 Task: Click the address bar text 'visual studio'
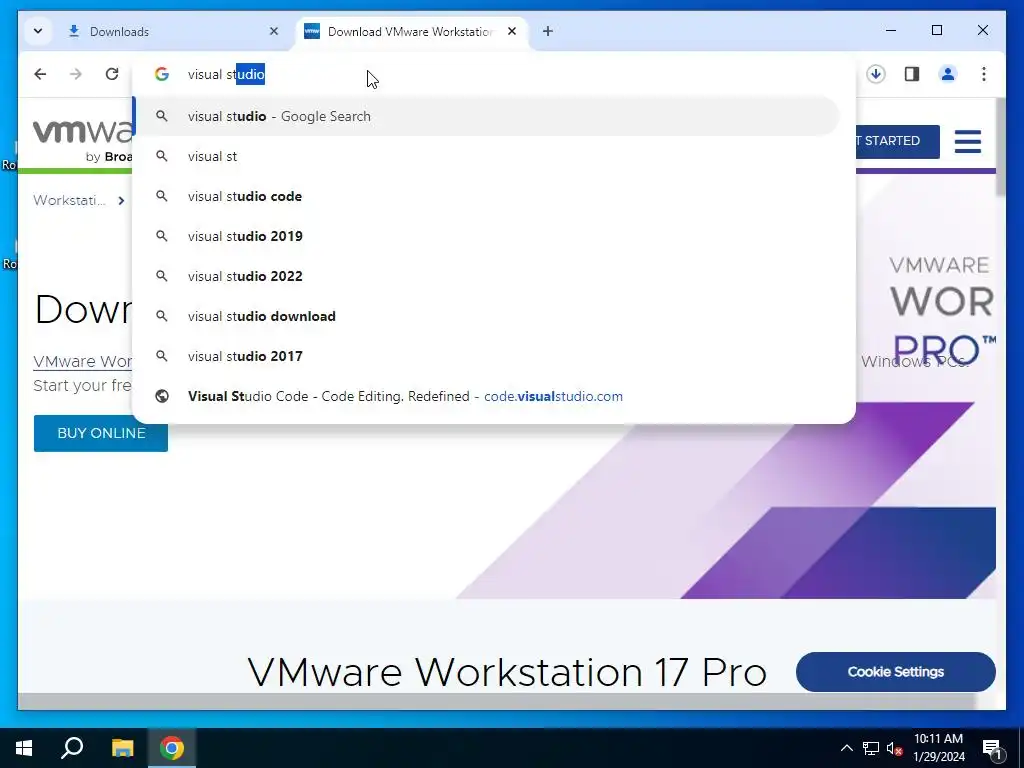(x=226, y=74)
